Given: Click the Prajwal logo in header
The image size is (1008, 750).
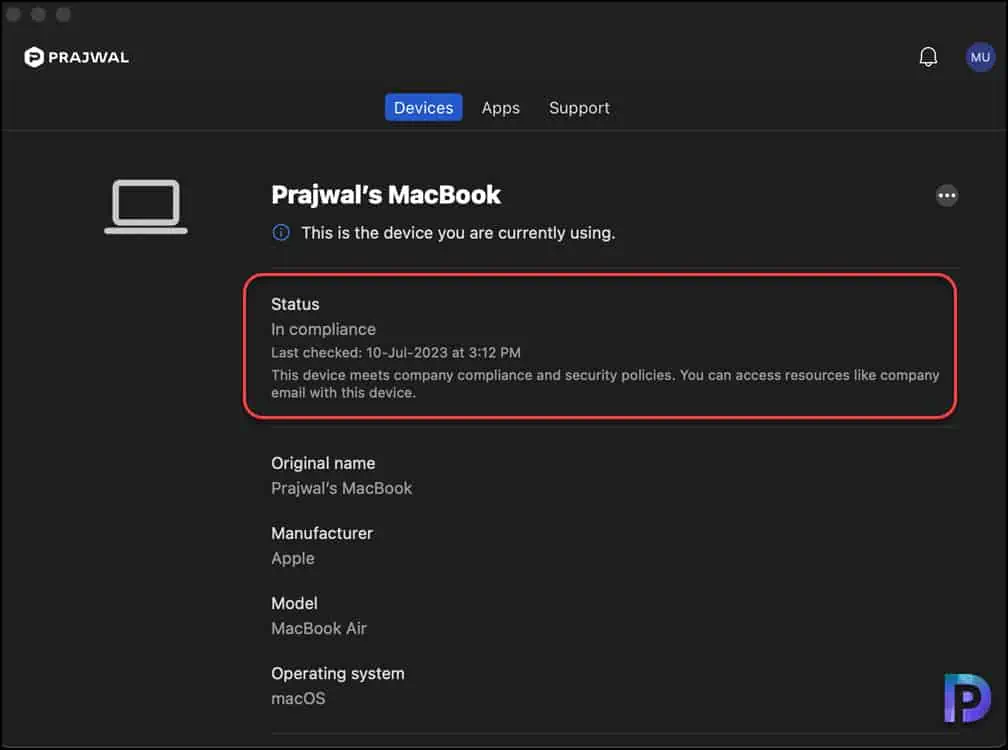Looking at the screenshot, I should click(76, 57).
